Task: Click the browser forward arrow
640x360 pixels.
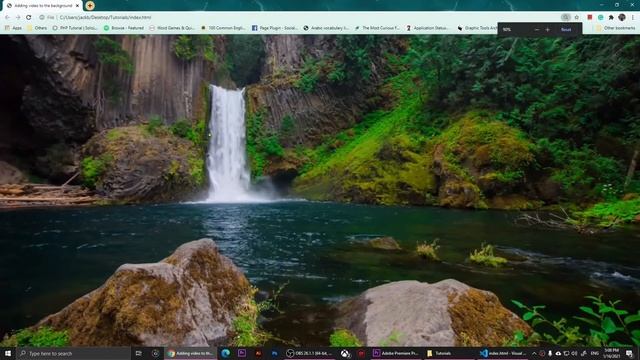Action: click(x=18, y=18)
